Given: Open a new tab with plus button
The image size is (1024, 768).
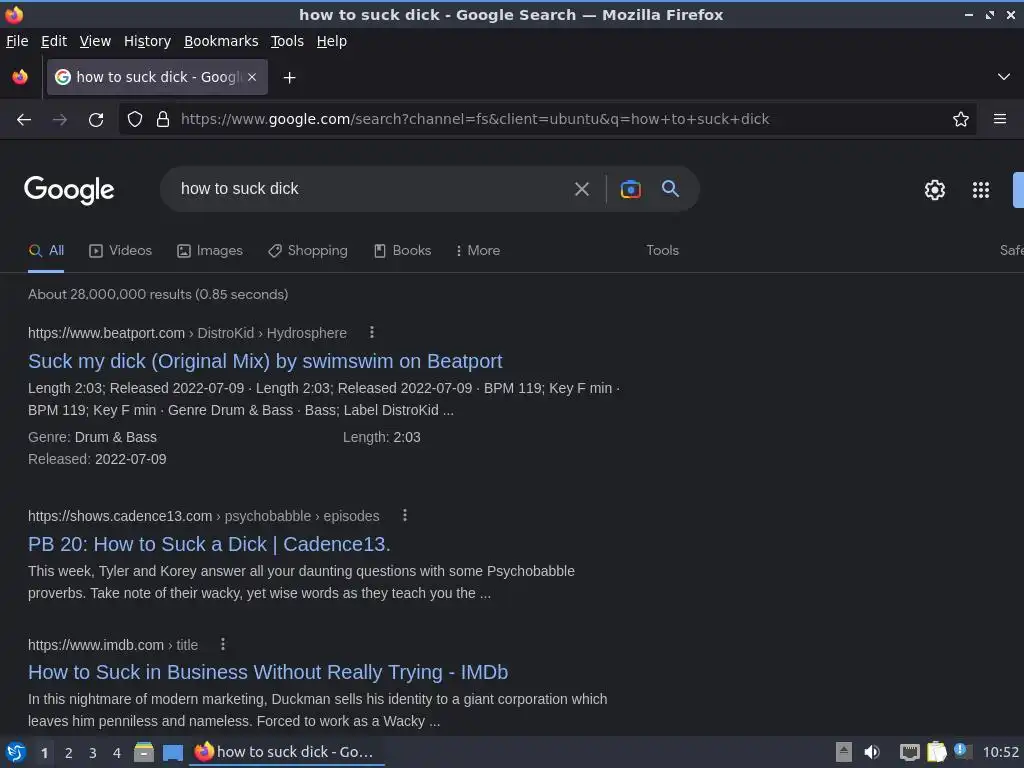Looking at the screenshot, I should pyautogui.click(x=289, y=78).
